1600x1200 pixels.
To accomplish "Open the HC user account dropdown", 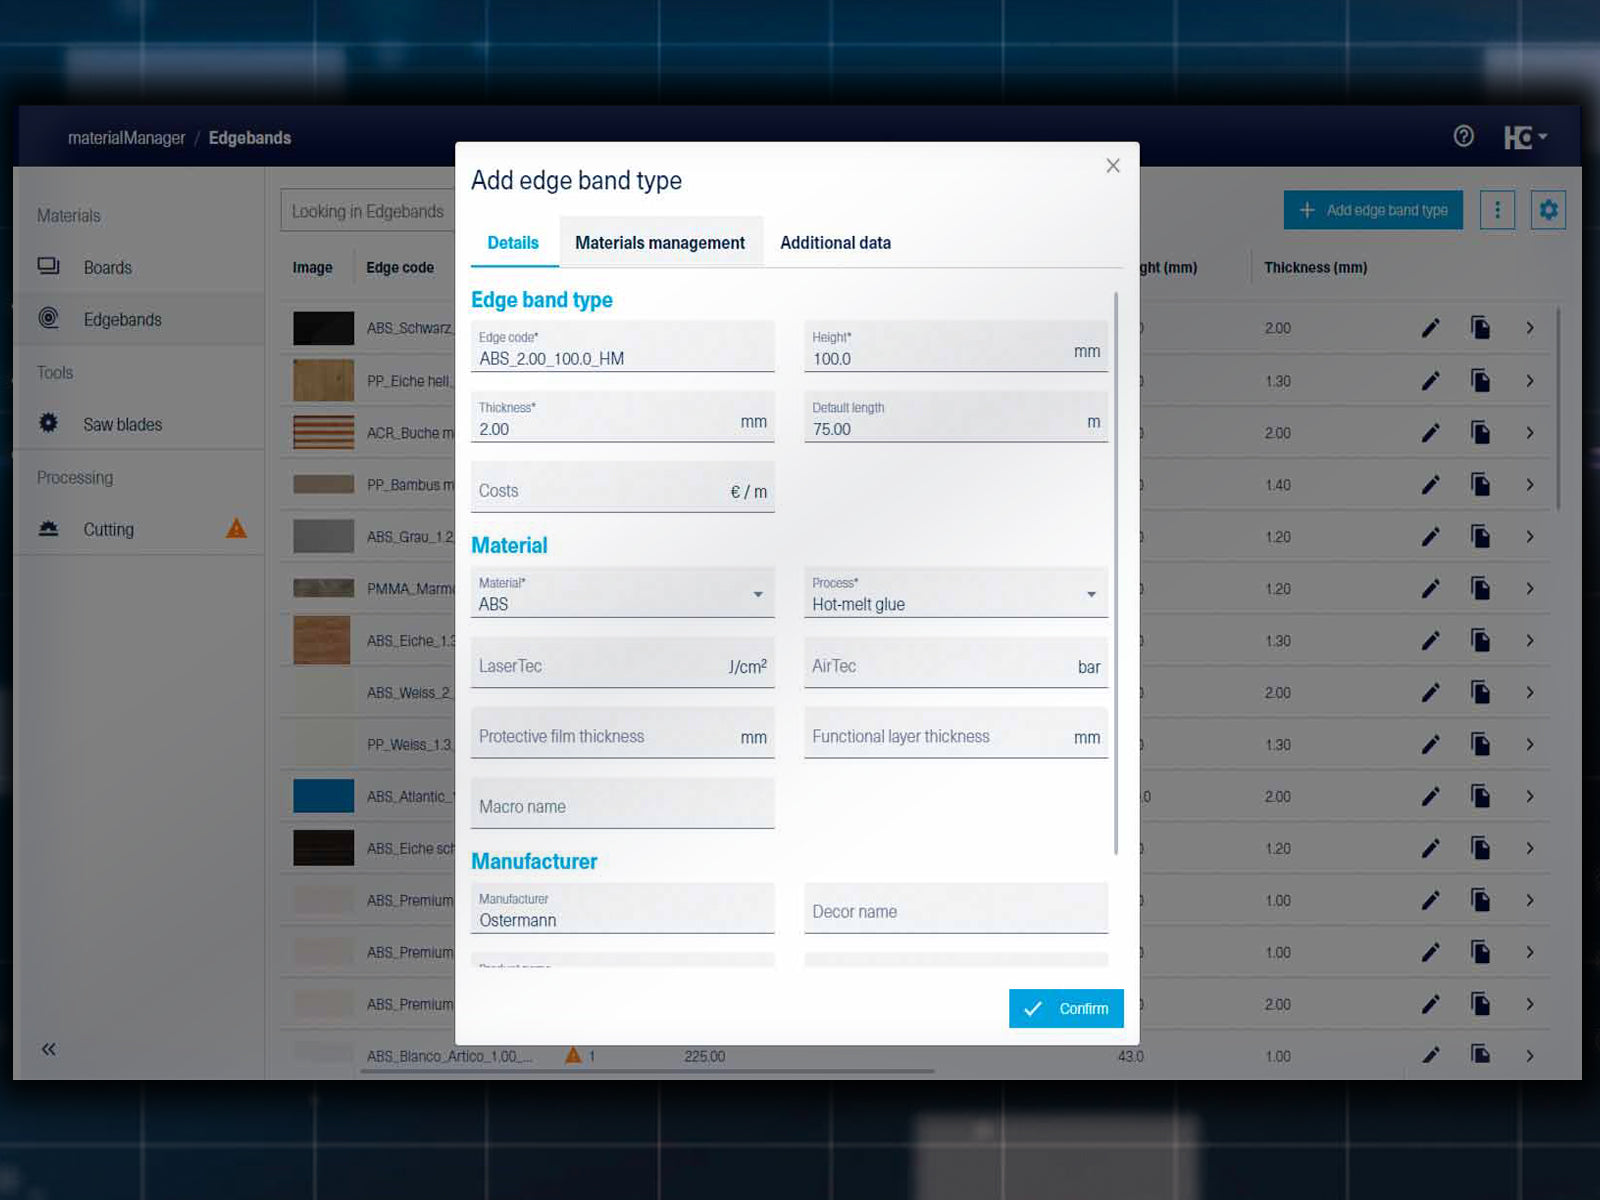I will [1525, 137].
